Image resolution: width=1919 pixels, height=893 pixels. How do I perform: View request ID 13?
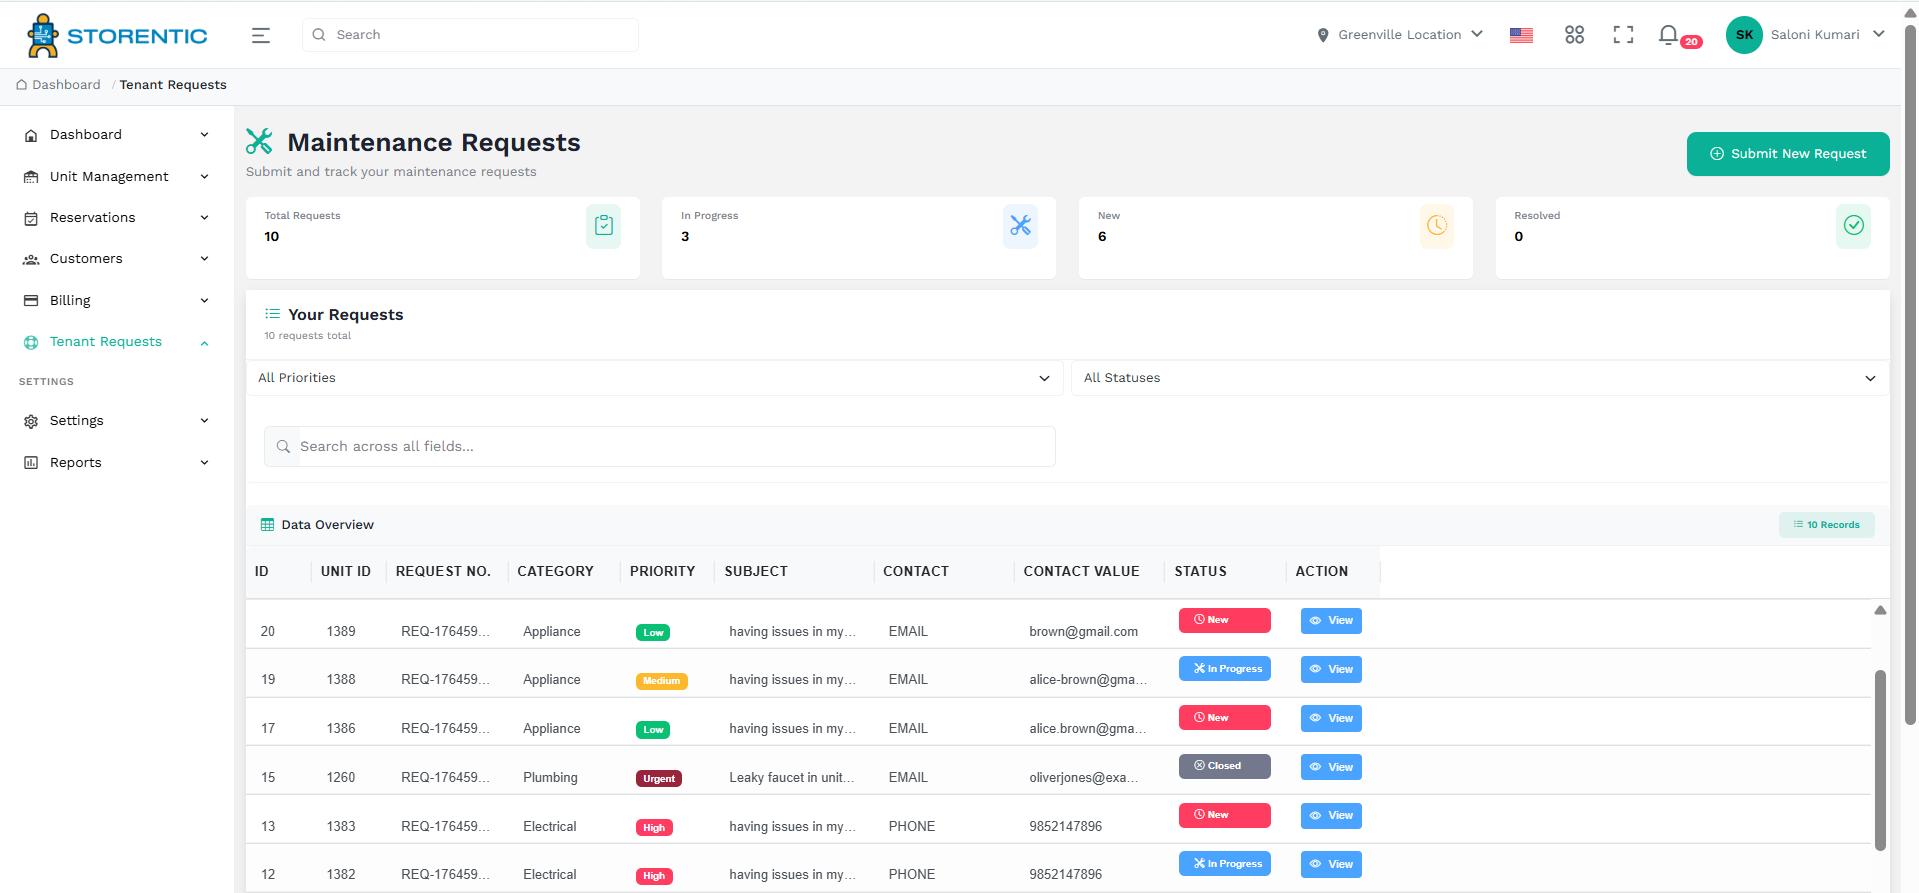click(1331, 816)
